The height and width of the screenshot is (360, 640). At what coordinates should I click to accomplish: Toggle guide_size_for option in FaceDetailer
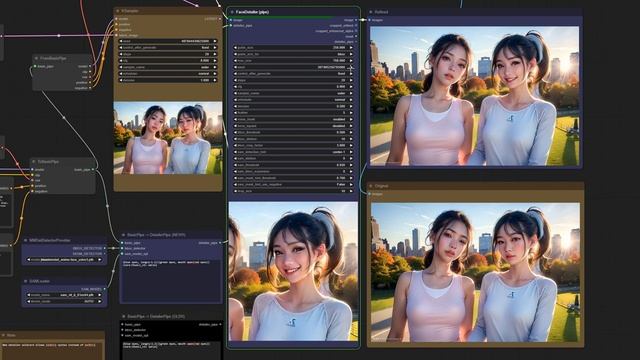293,54
